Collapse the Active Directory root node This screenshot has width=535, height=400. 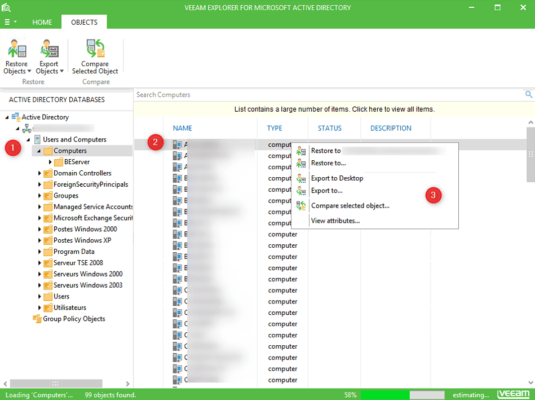coord(7,117)
